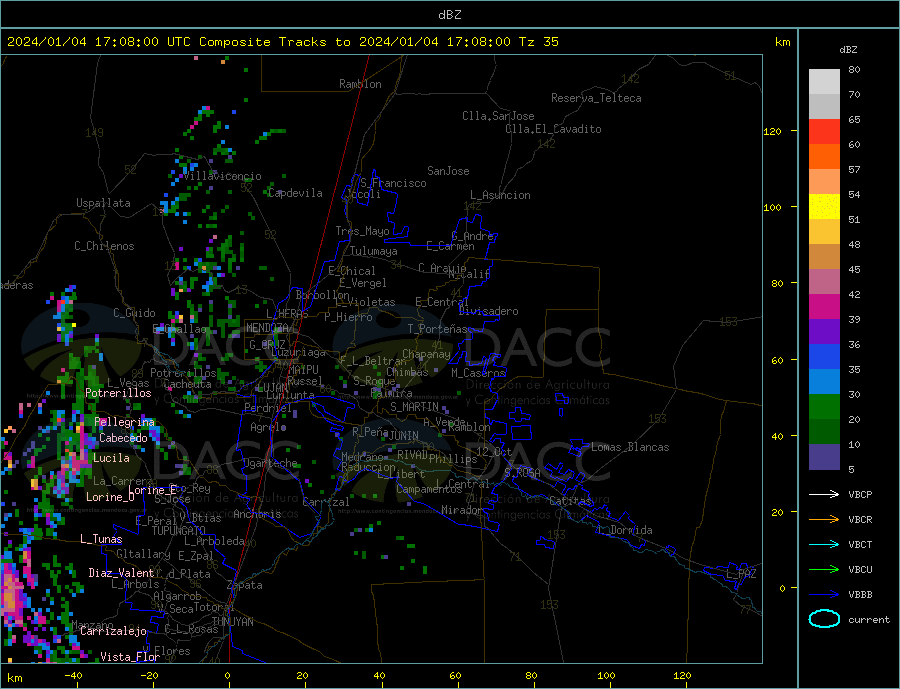This screenshot has width=900, height=689.
Task: Click the '-40' tick on the x-axis
Action: (x=73, y=676)
